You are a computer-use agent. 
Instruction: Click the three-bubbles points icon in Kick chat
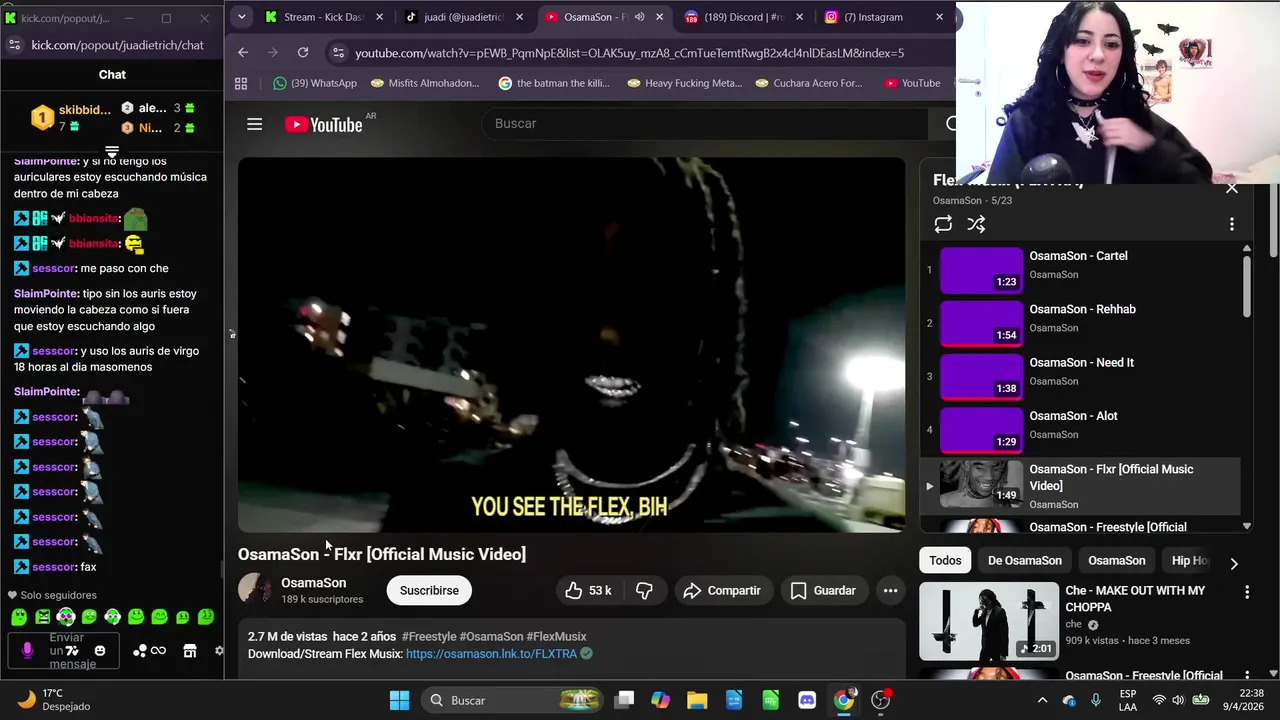click(140, 651)
